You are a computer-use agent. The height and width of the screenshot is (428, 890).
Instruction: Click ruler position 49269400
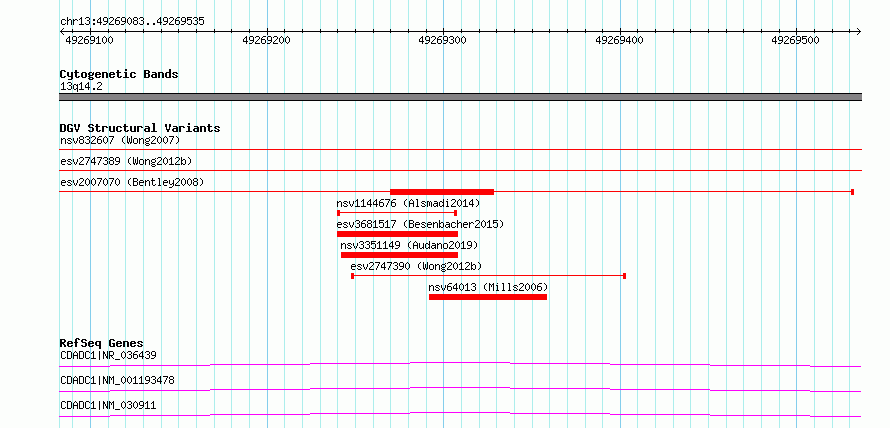tap(619, 40)
